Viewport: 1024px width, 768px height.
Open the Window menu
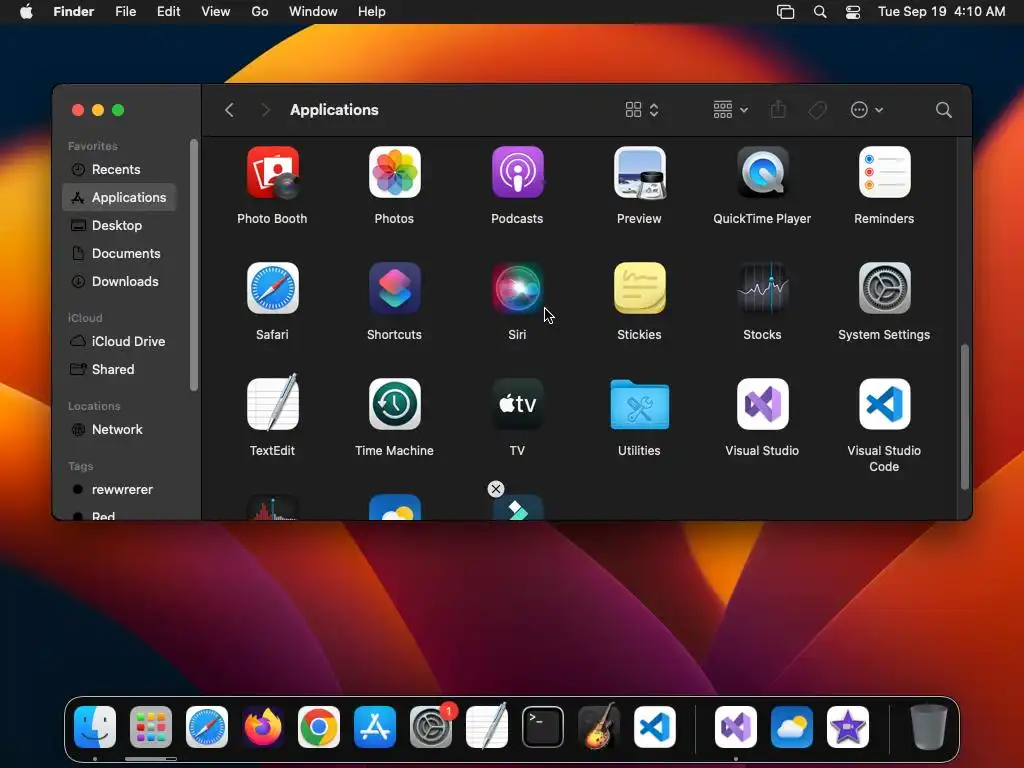pyautogui.click(x=313, y=12)
